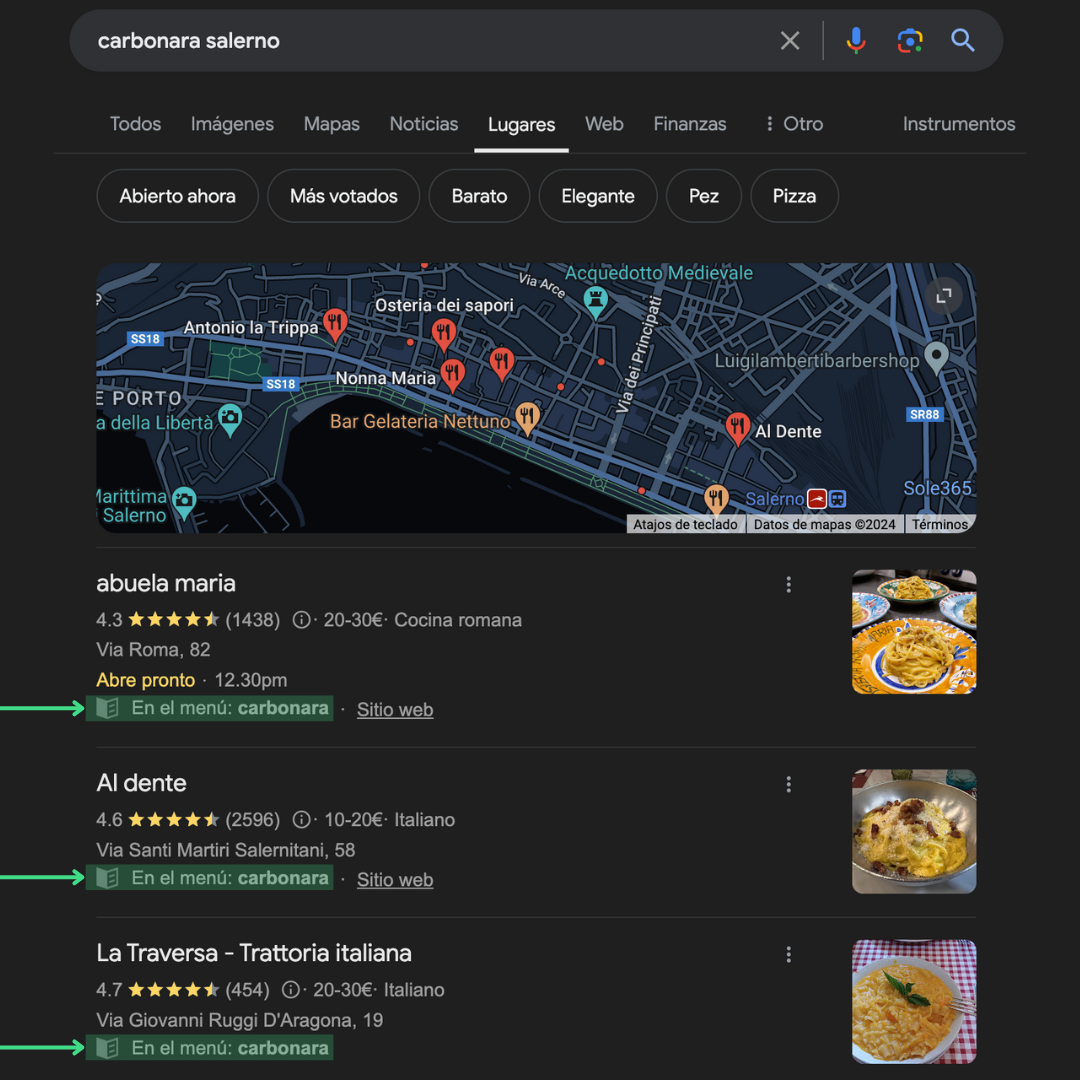Open more options for La Traversa

[x=788, y=955]
